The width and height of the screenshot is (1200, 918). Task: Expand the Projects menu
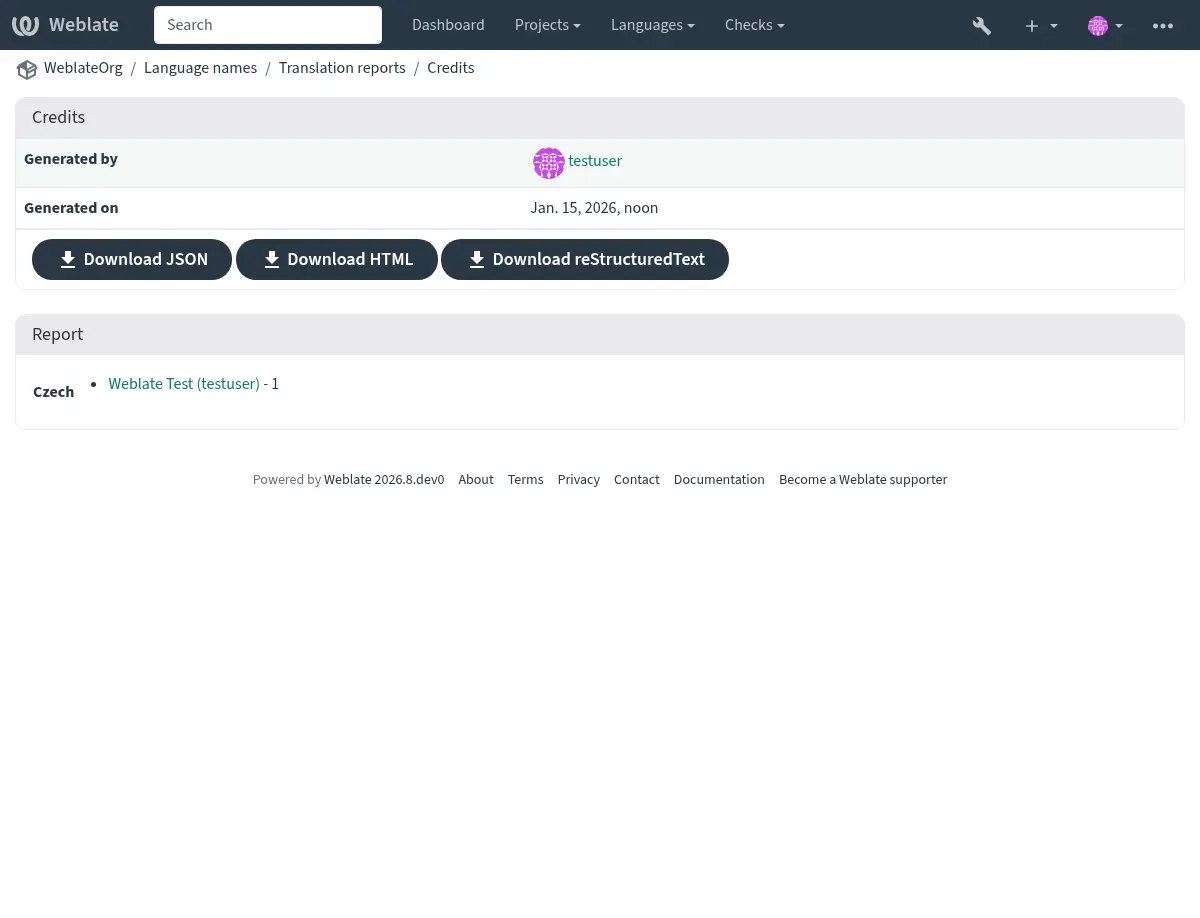coord(547,25)
